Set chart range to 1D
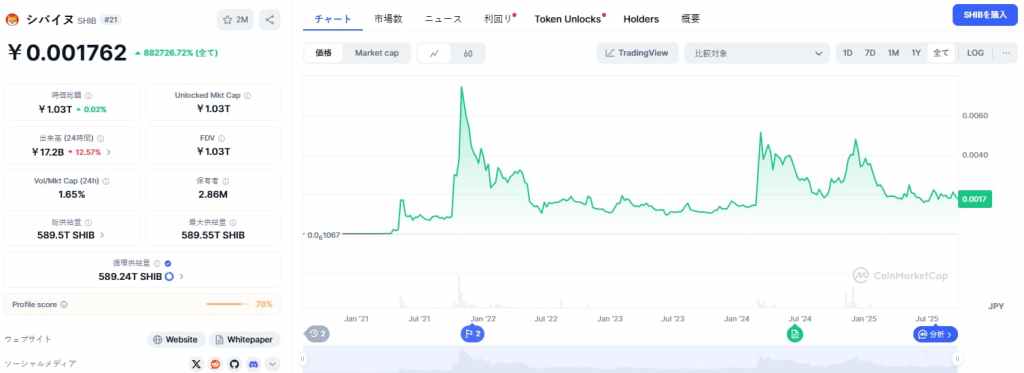Viewport: 1024px width, 373px height. coord(848,53)
